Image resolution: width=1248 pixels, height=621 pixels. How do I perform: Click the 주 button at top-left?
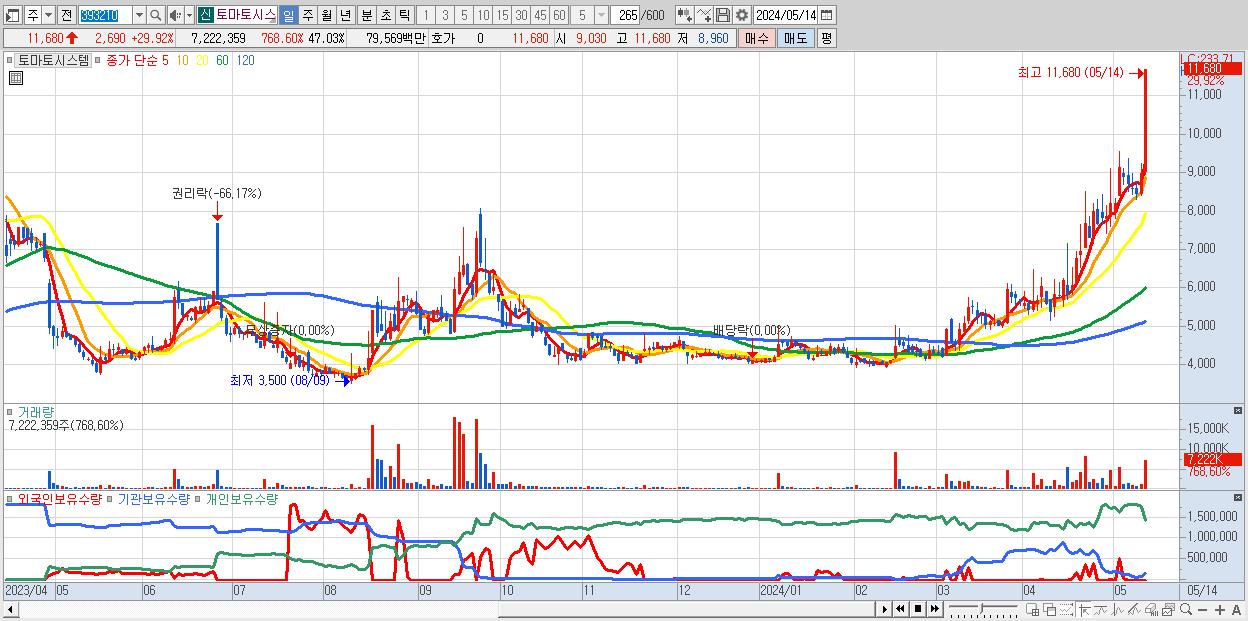click(33, 15)
